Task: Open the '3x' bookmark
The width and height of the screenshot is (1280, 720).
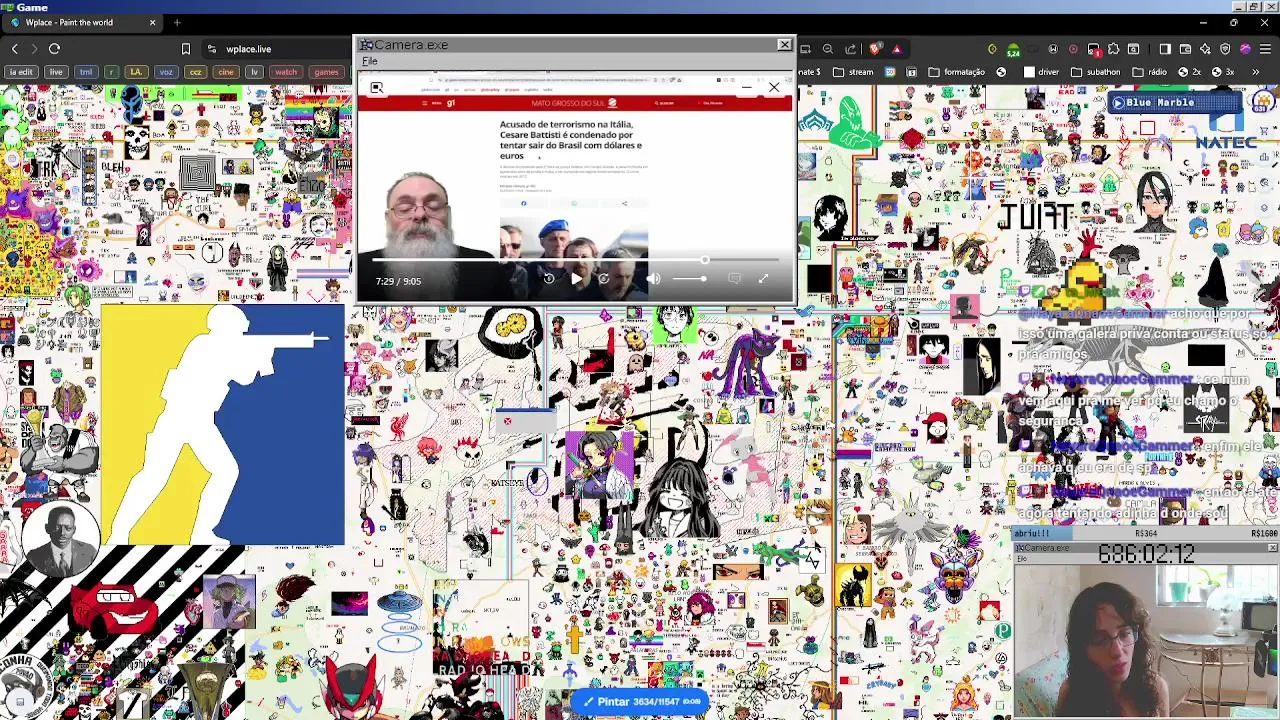Action: [x=1222, y=72]
